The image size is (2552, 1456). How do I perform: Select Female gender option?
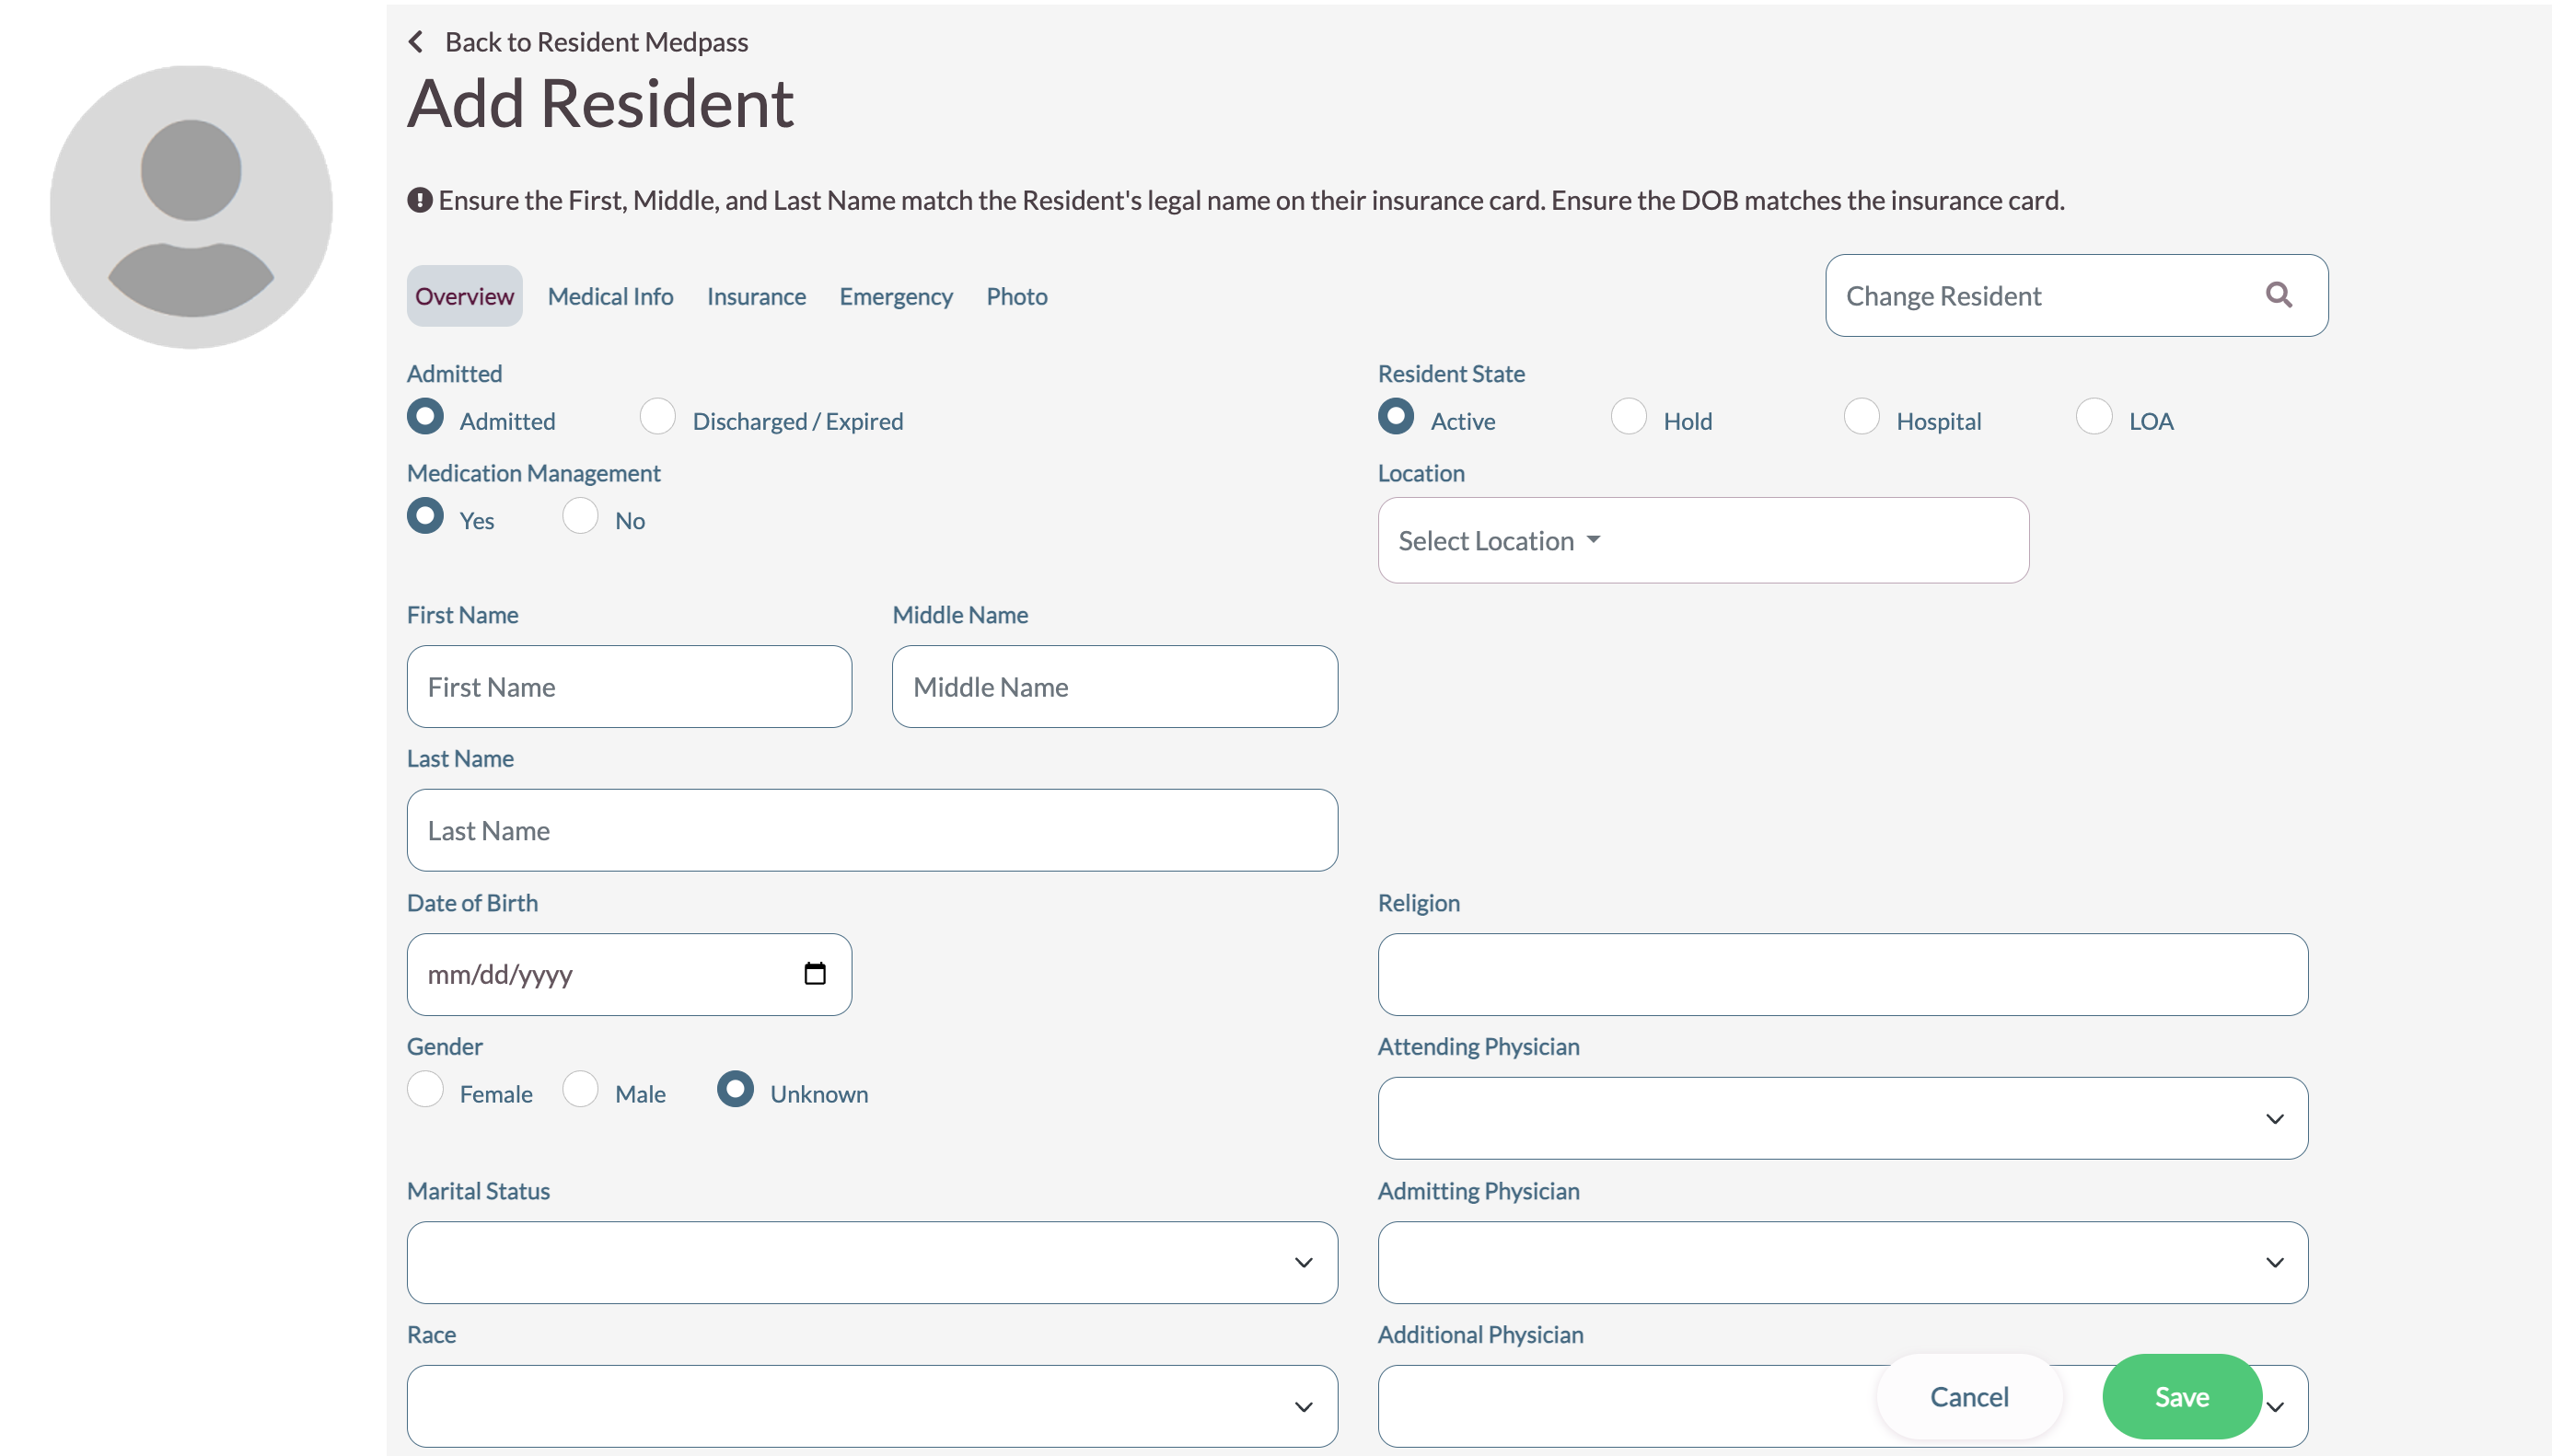[x=425, y=1090]
